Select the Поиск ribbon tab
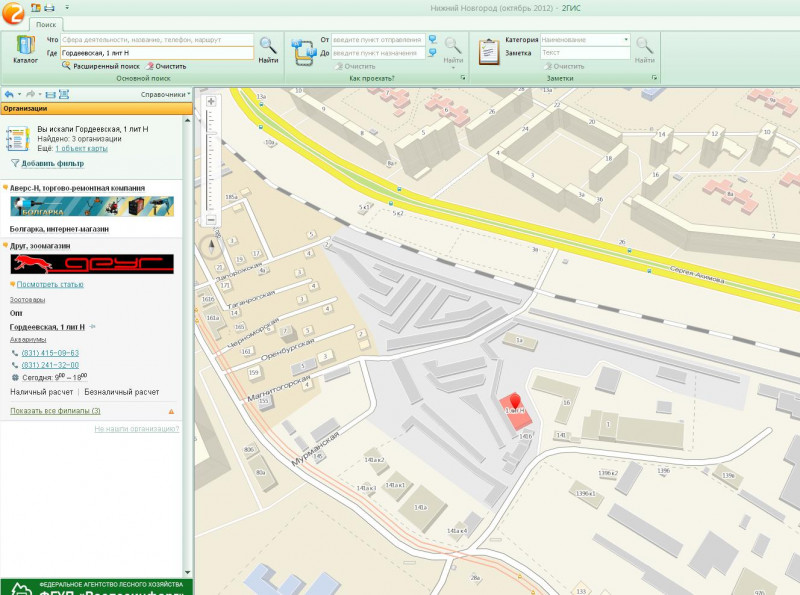800x595 pixels. [46, 22]
